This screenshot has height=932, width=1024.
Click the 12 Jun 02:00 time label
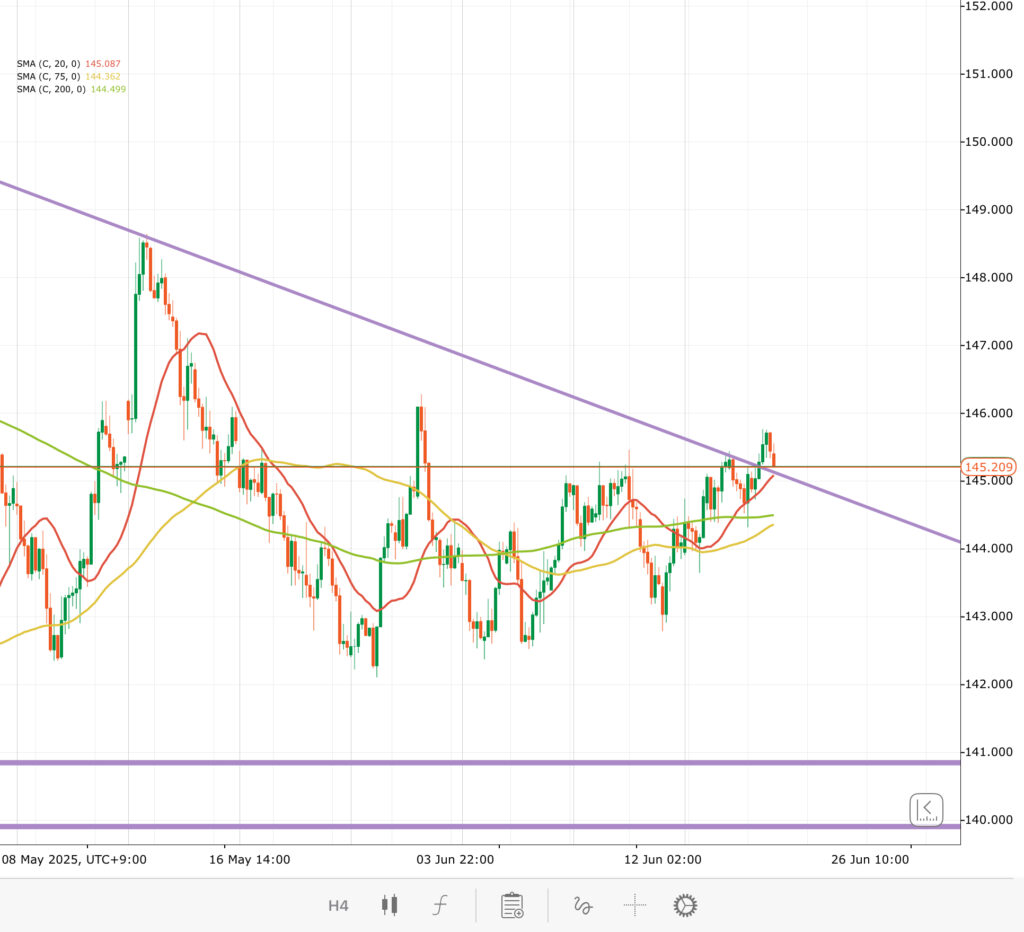point(662,860)
